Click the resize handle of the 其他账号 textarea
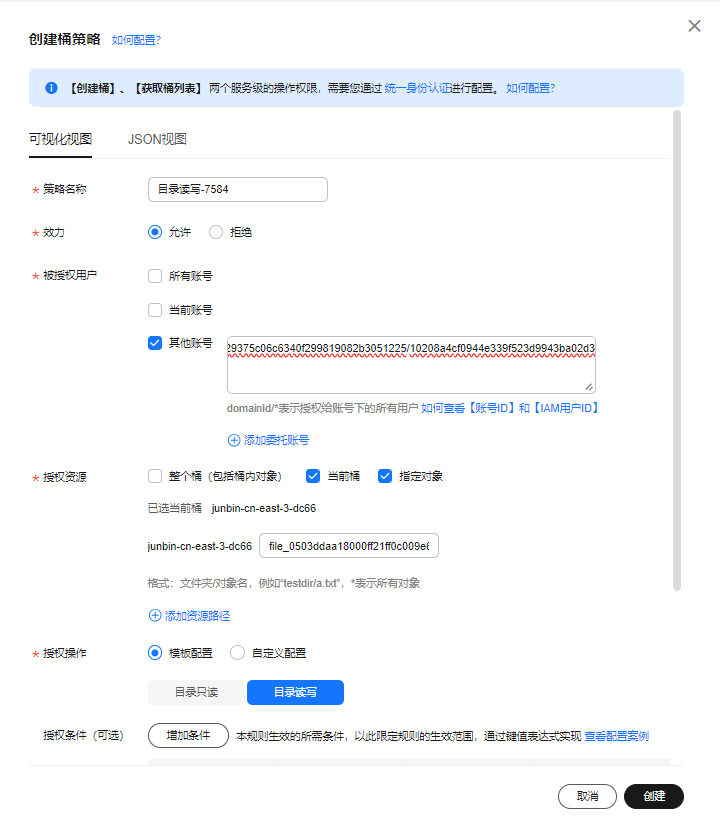Image resolution: width=720 pixels, height=838 pixels. (x=589, y=387)
